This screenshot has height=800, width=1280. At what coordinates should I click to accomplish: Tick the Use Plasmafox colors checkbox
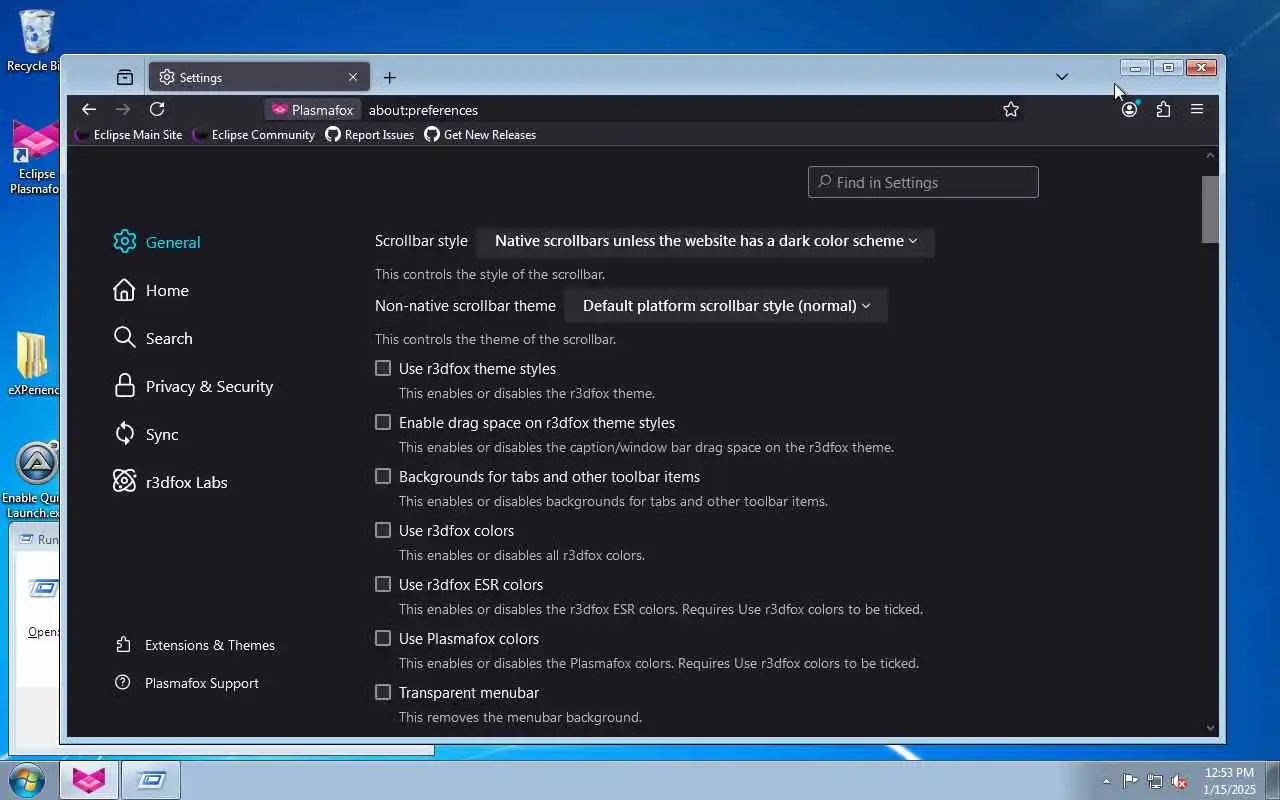[x=383, y=638]
